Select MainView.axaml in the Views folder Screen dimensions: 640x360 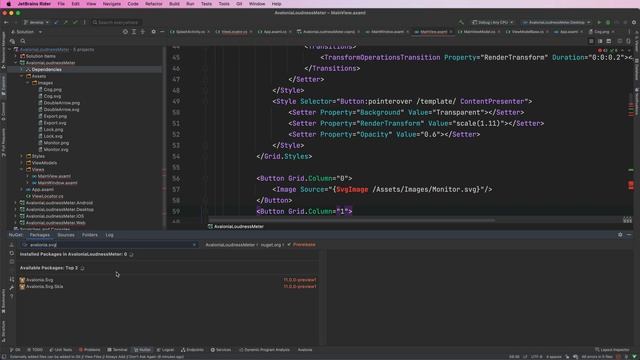[x=54, y=176]
